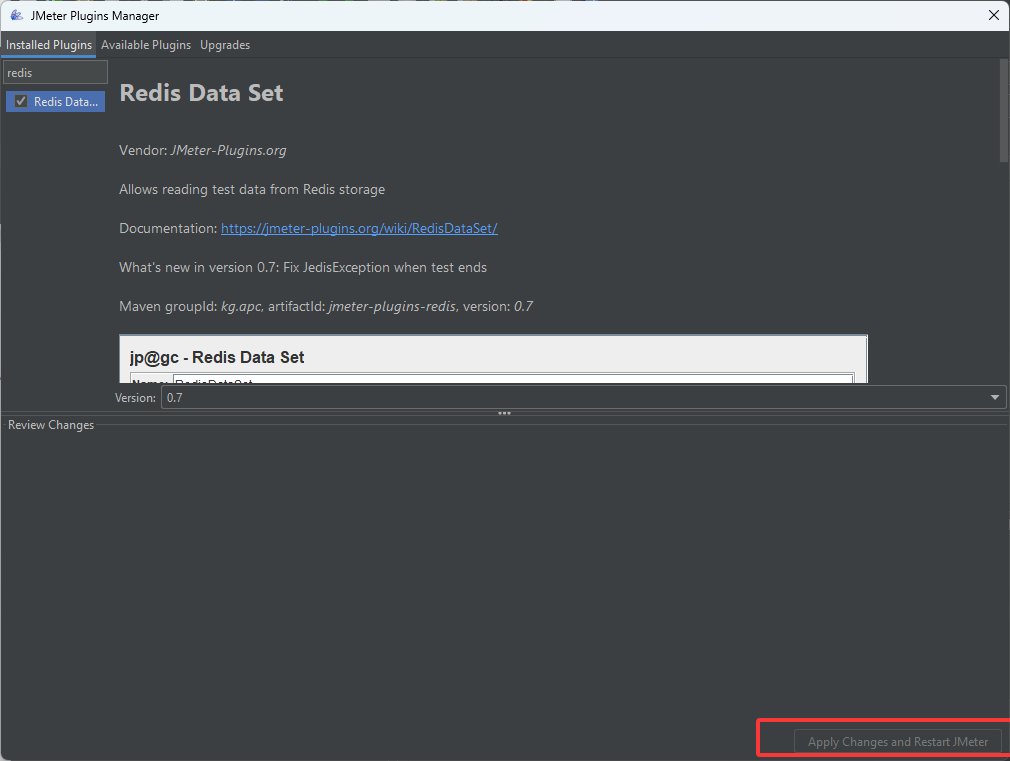Viewport: 1010px width, 761px height.
Task: Click the JMeter feather icon in title bar
Action: pos(16,15)
